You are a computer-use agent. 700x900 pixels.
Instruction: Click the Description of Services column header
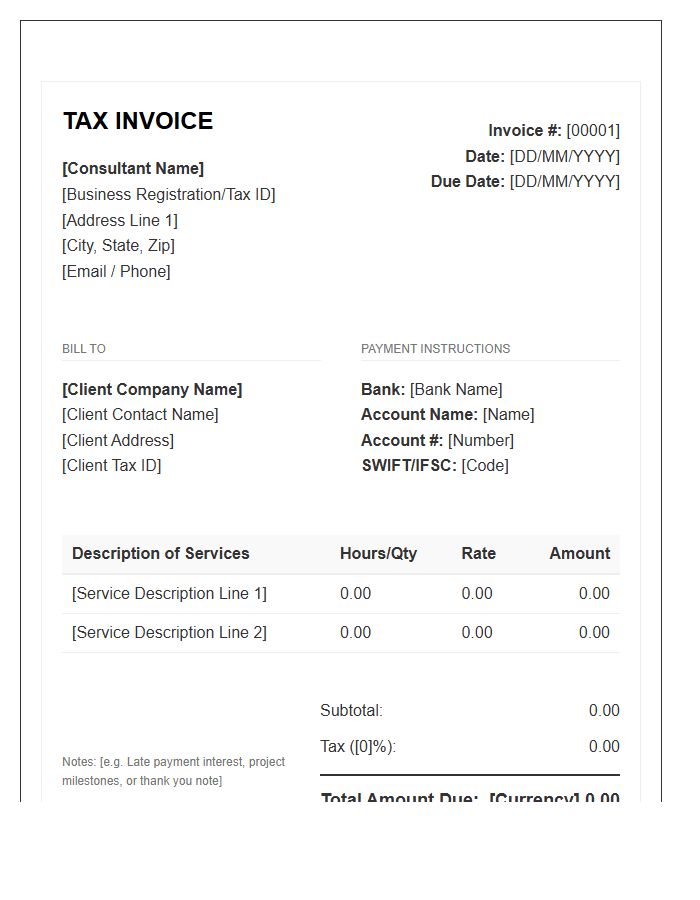pyautogui.click(x=161, y=553)
